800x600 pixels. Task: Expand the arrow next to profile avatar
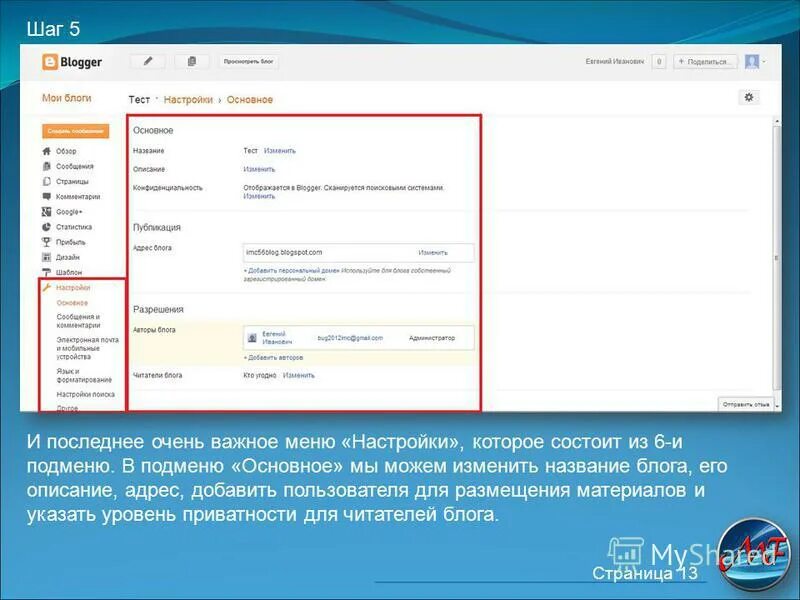click(764, 62)
